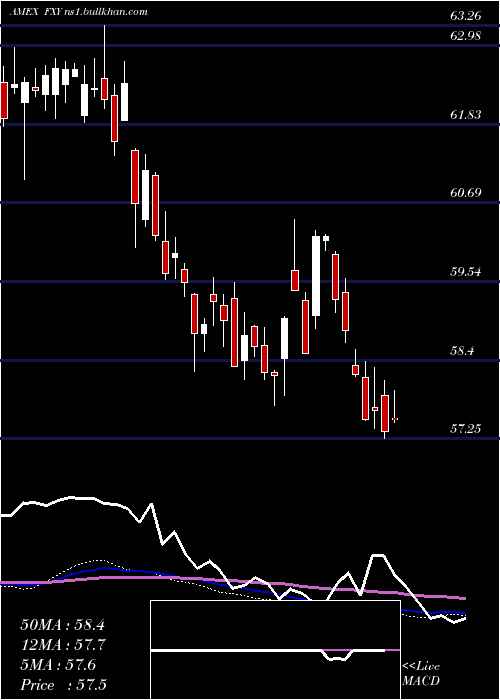
Task: Click the candle with the highest wick at 63.26
Action: point(104,88)
